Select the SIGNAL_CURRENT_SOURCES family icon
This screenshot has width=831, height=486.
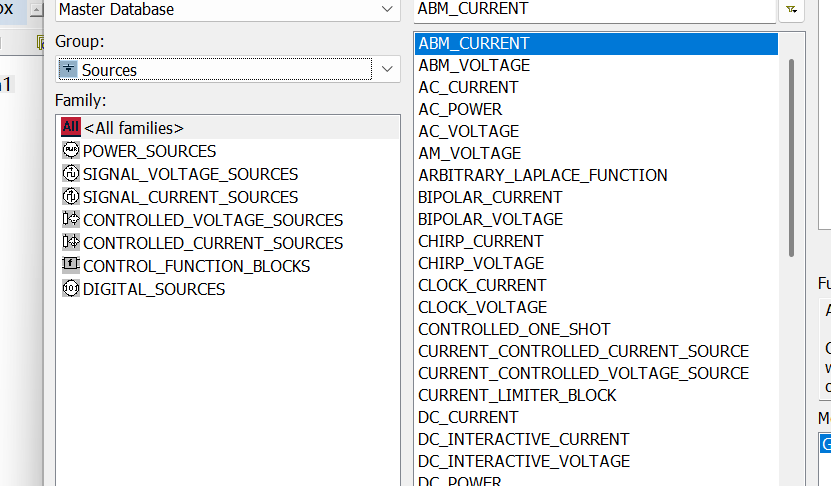click(70, 197)
